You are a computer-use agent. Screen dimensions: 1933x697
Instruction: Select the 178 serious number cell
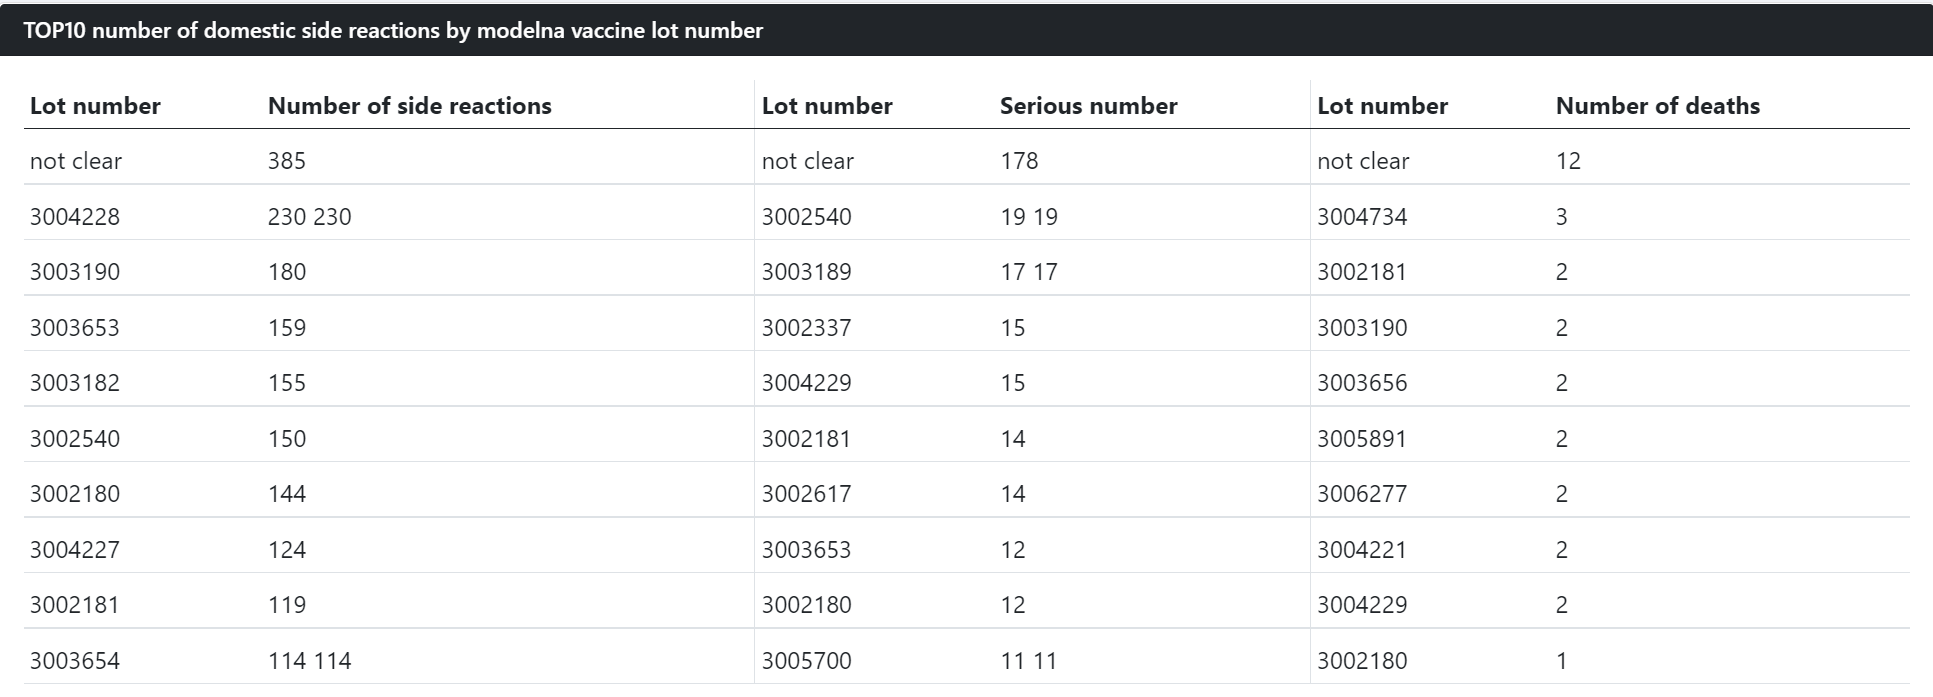click(x=1019, y=161)
